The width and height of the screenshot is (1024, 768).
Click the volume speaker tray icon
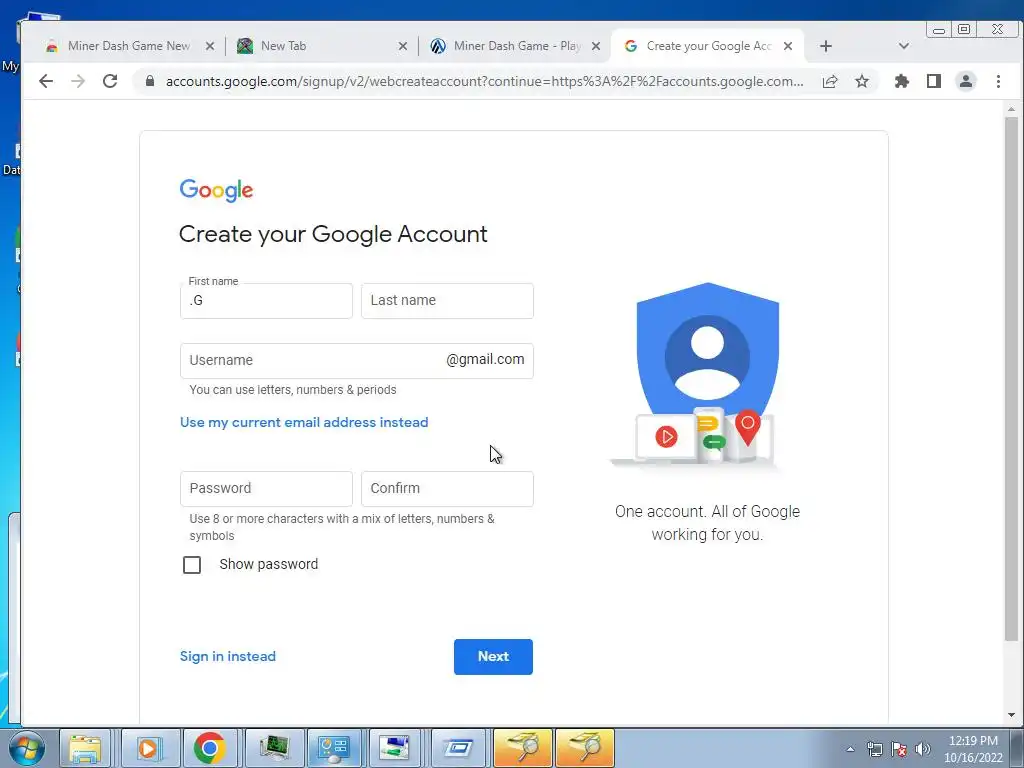coord(922,749)
